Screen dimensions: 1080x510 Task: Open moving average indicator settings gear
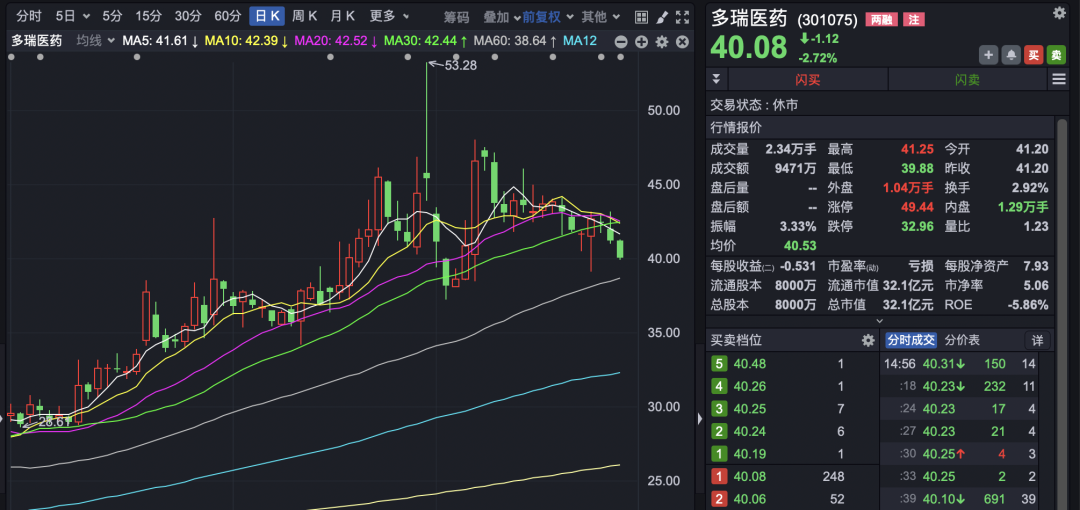(661, 41)
